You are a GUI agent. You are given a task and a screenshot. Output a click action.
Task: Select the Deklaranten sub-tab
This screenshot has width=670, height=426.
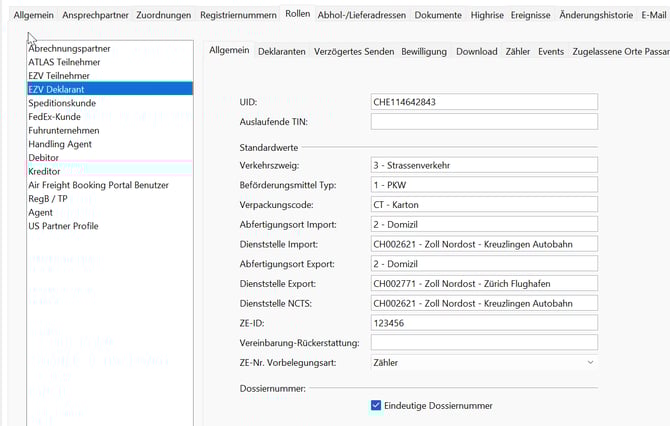(x=282, y=51)
